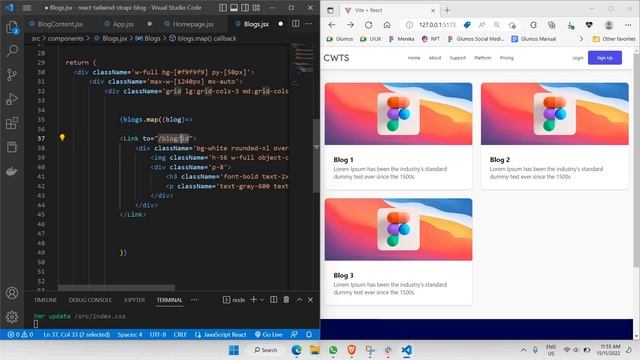Open the DEBUG CONSOLE panel tab
Viewport: 640px width, 360px height.
point(90,300)
